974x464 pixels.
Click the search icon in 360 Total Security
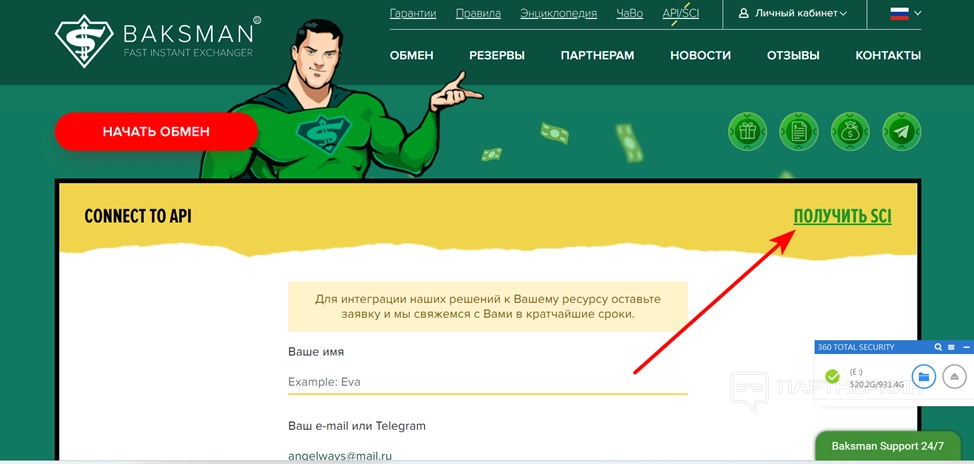click(939, 347)
